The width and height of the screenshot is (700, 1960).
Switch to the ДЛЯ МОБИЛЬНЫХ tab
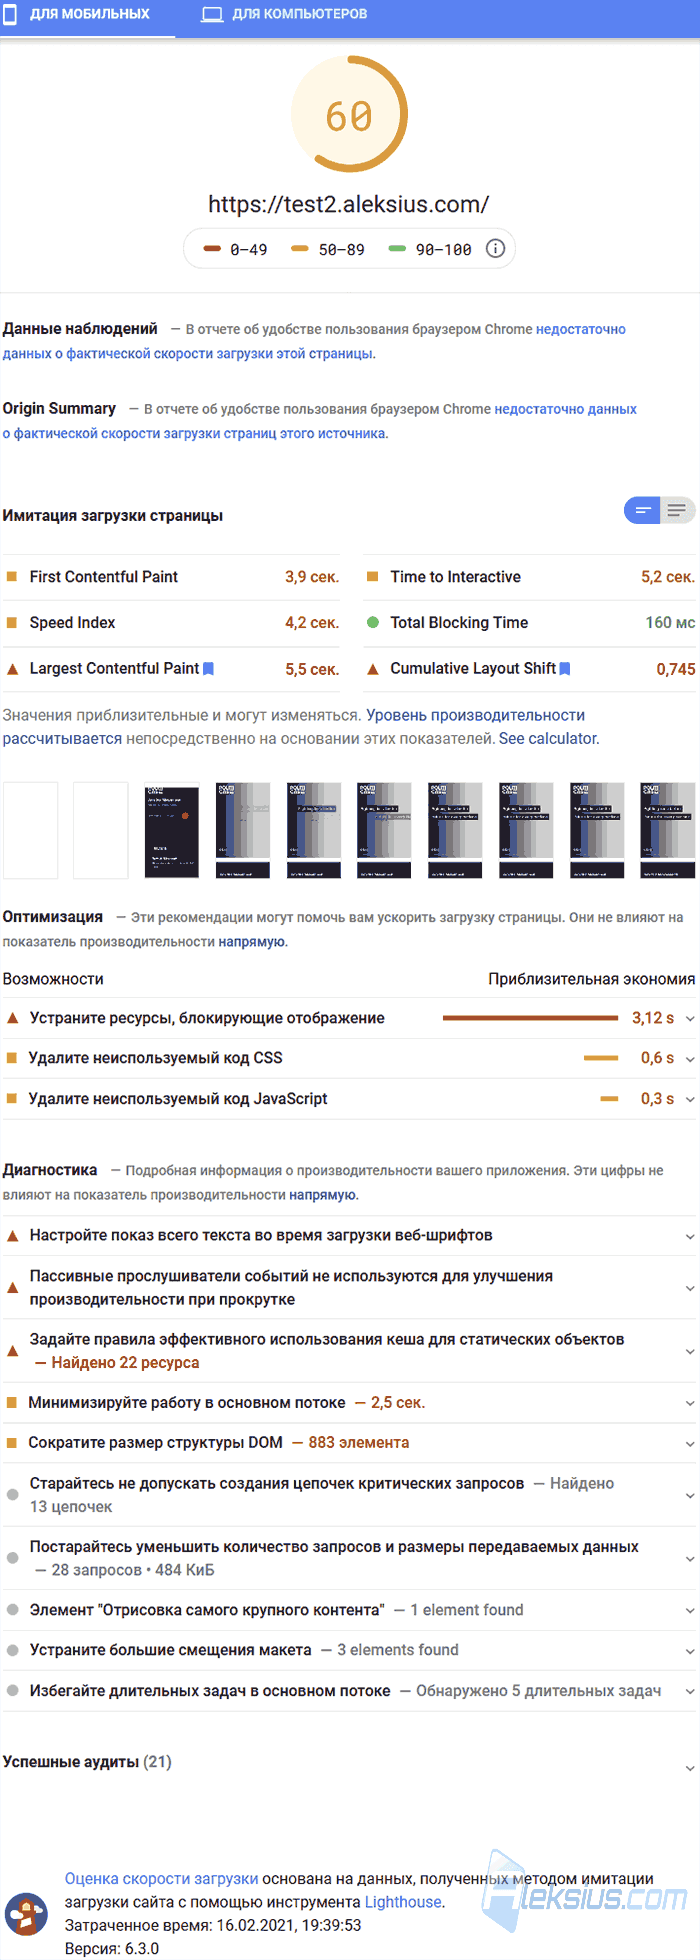[x=87, y=15]
